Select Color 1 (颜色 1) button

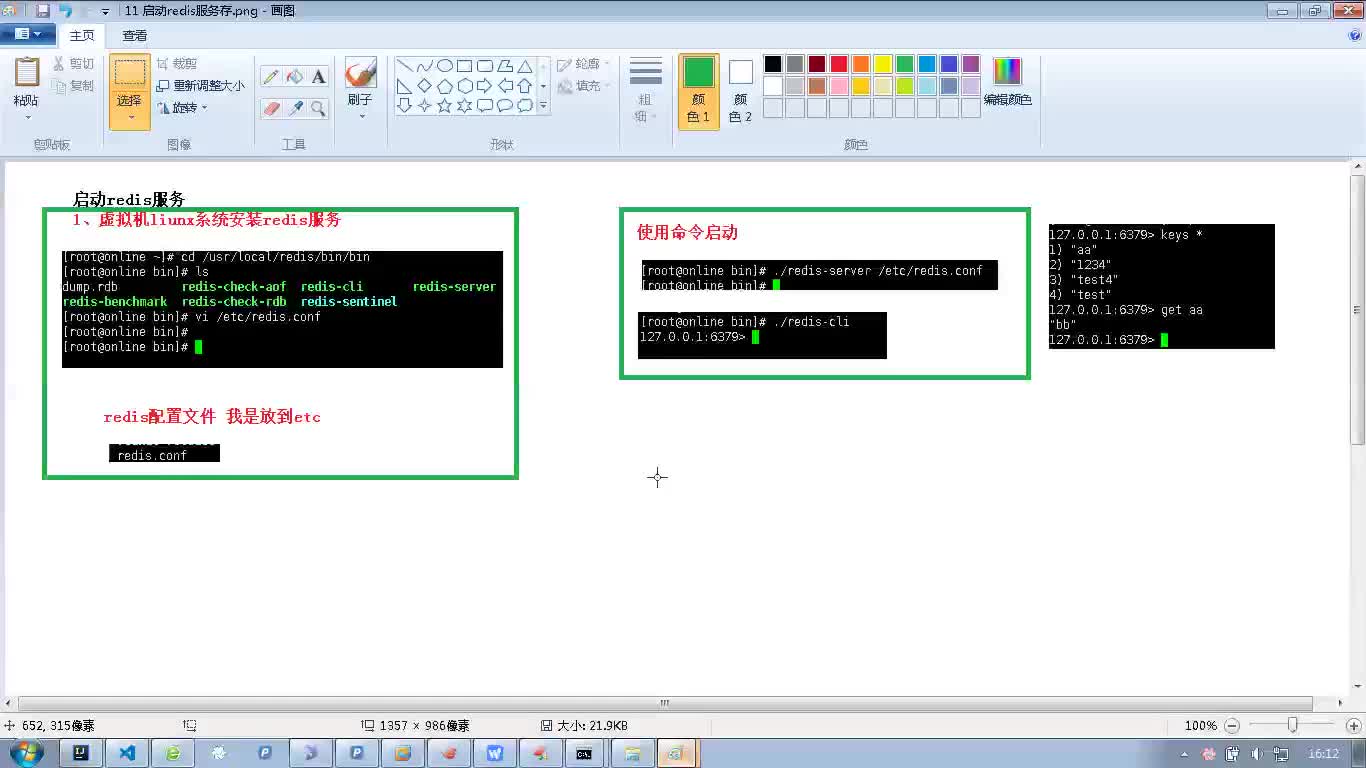(x=699, y=91)
